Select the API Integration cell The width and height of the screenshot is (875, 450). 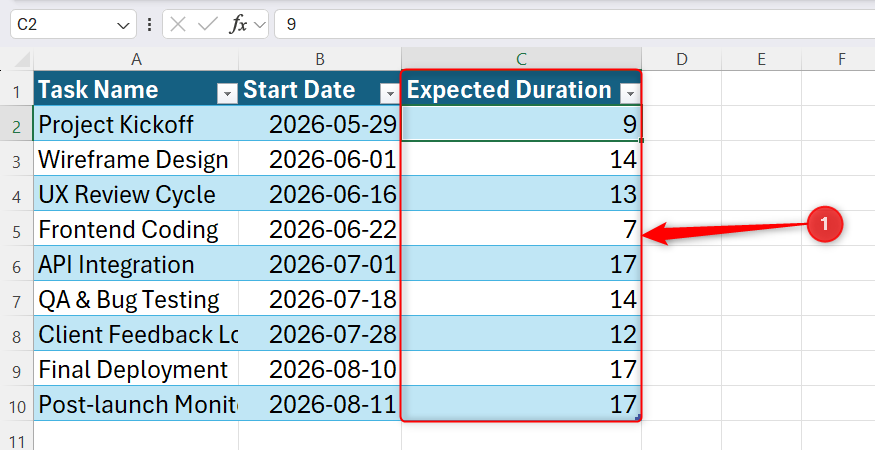(136, 264)
